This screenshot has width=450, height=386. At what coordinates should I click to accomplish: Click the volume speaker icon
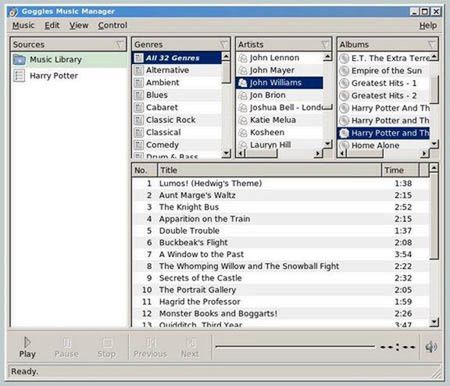point(431,347)
